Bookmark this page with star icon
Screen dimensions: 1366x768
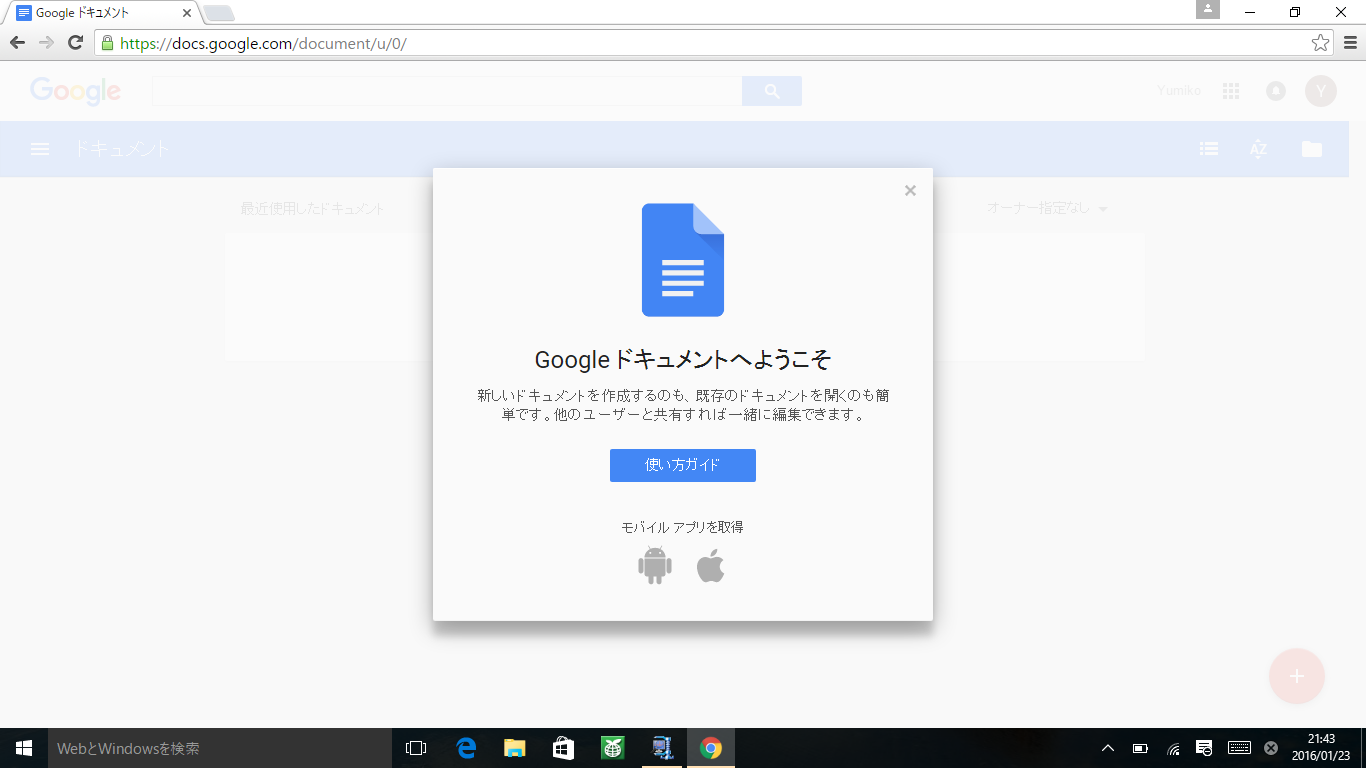1320,42
